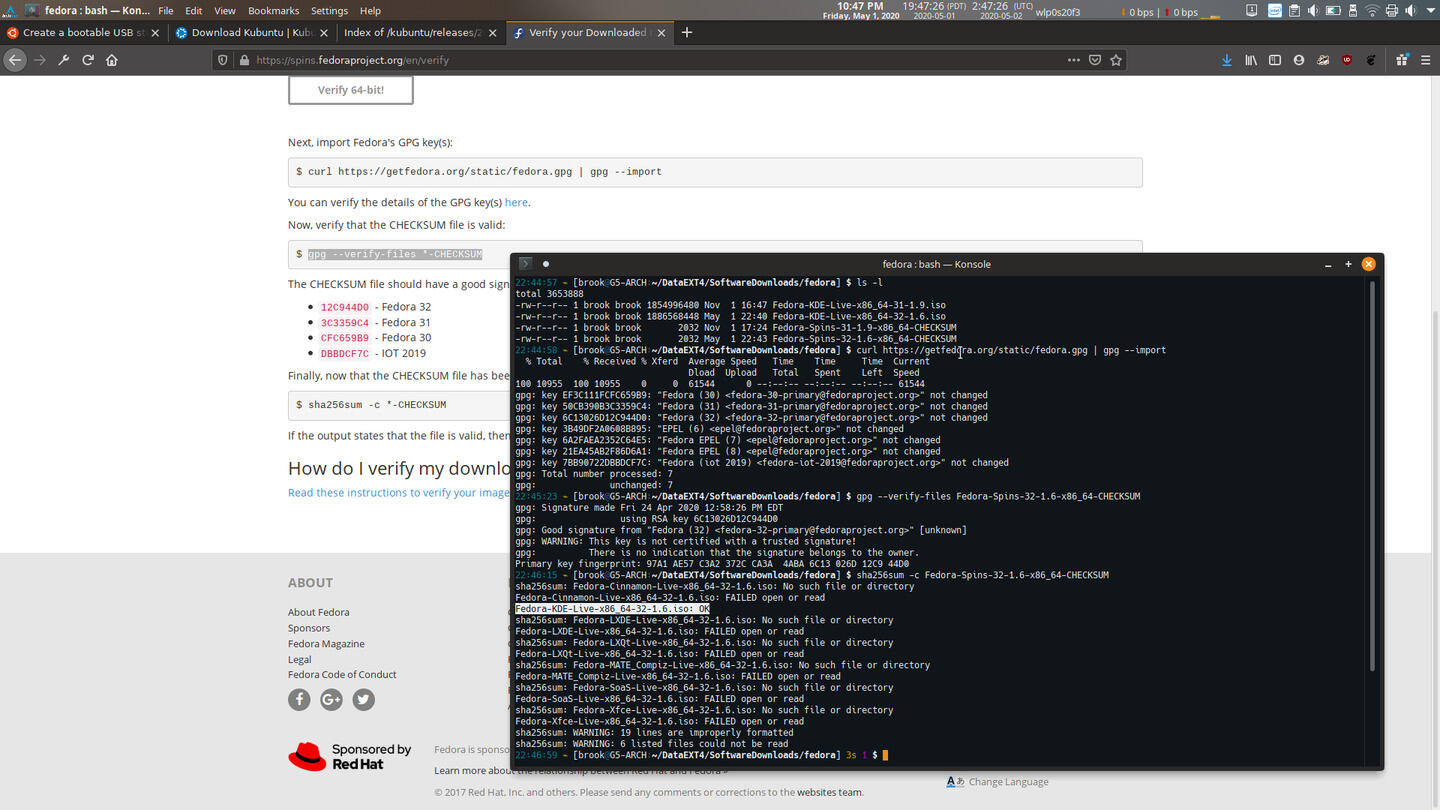Open the Google Plus icon in the footer
Viewport: 1440px width, 810px height.
click(331, 700)
